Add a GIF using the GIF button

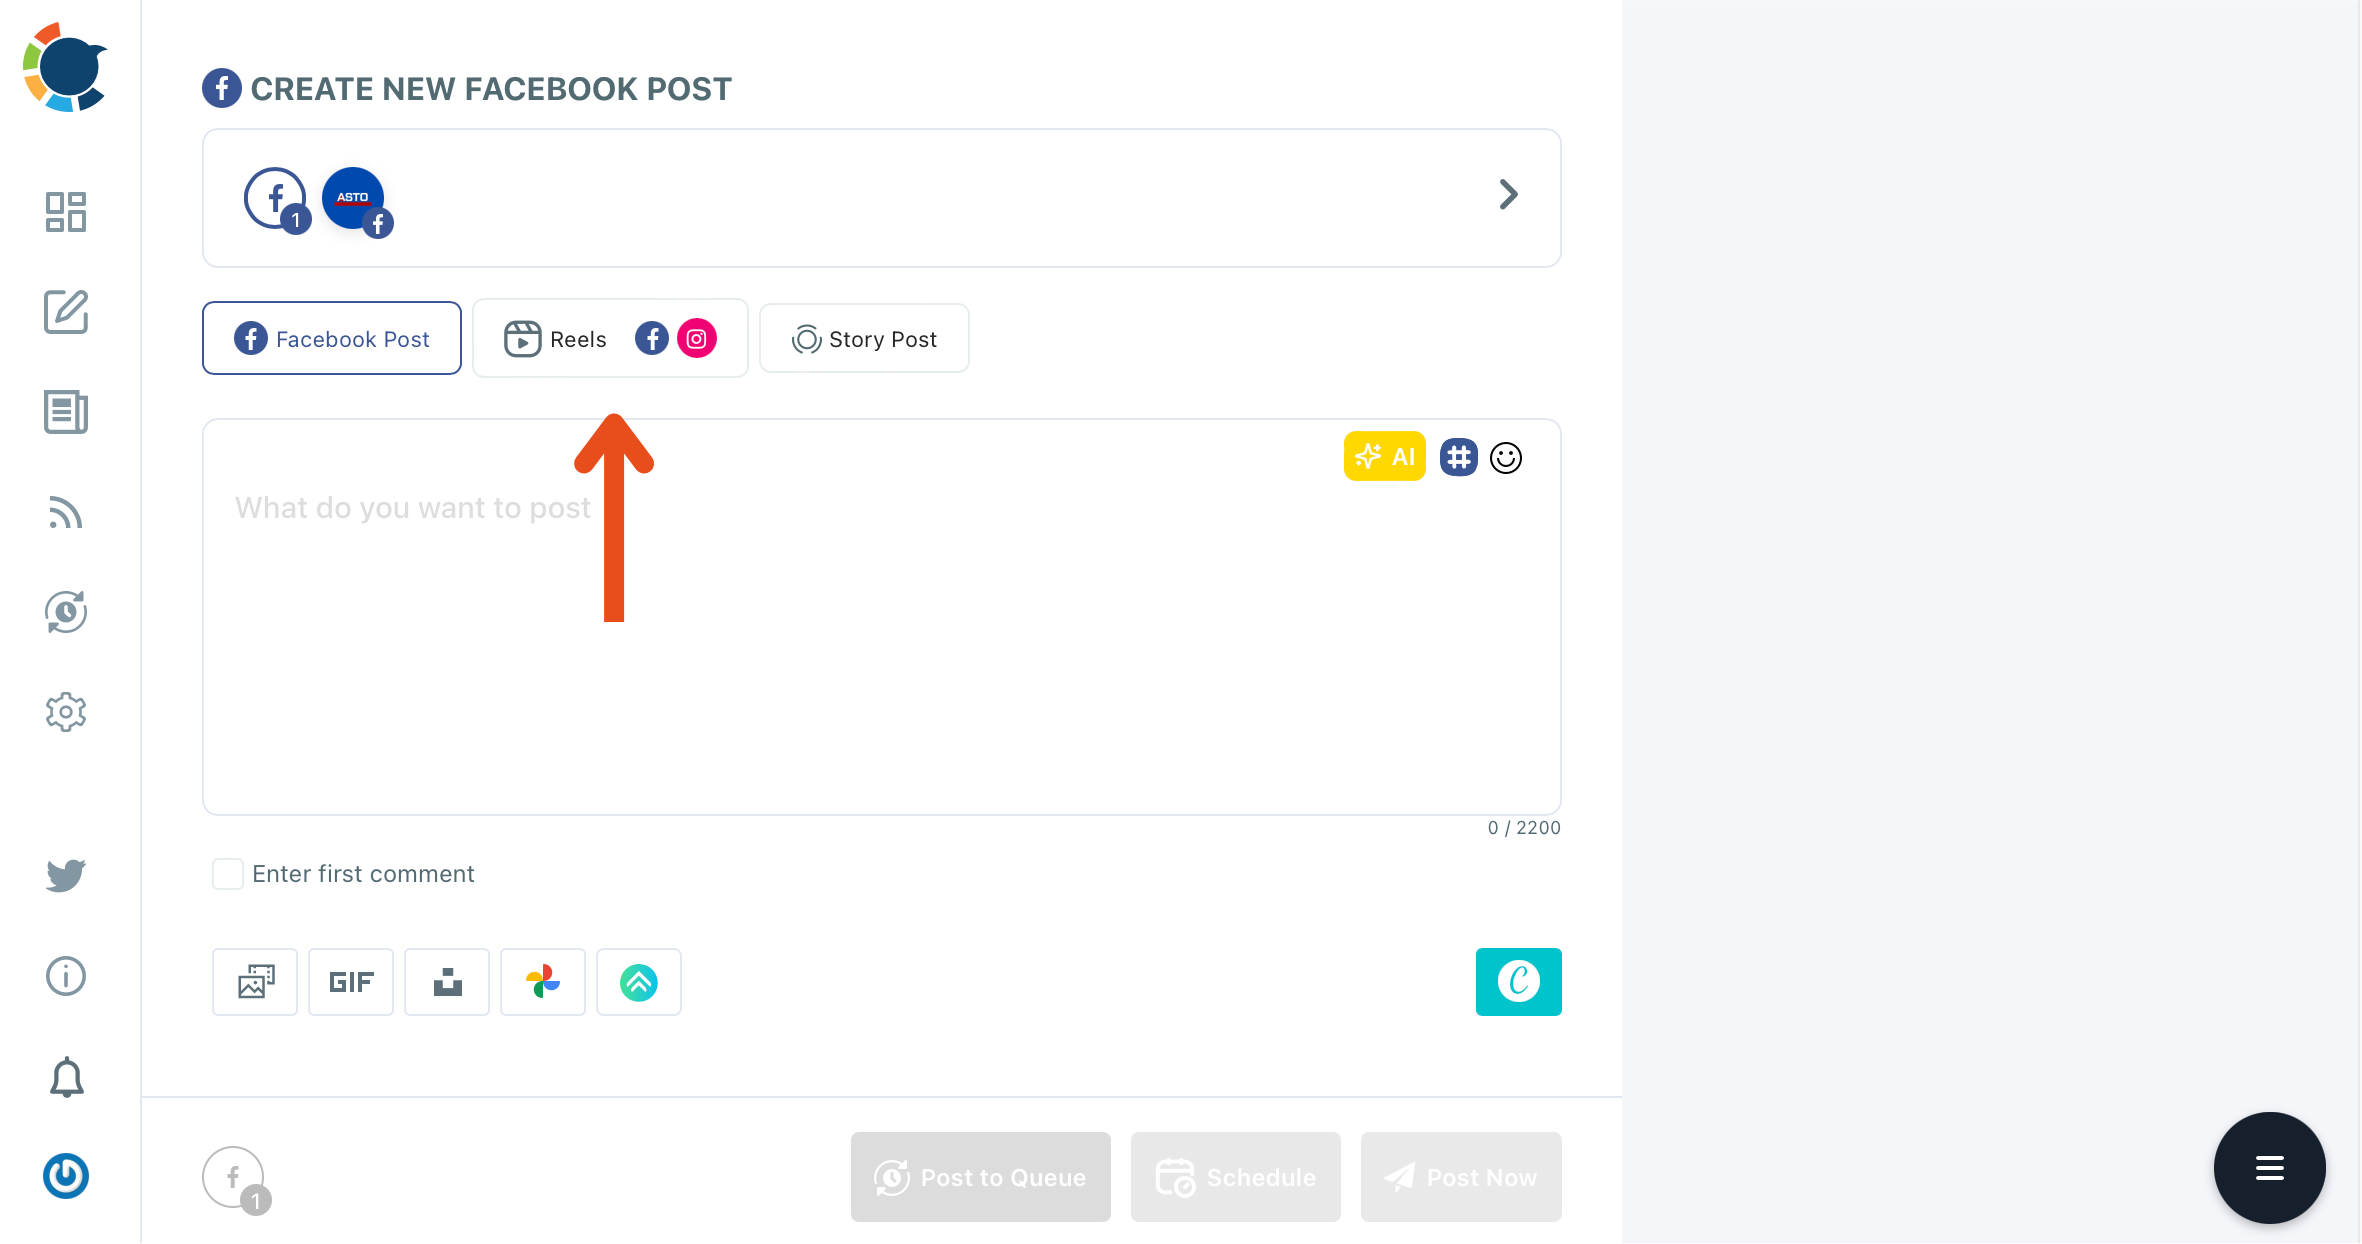click(x=351, y=982)
